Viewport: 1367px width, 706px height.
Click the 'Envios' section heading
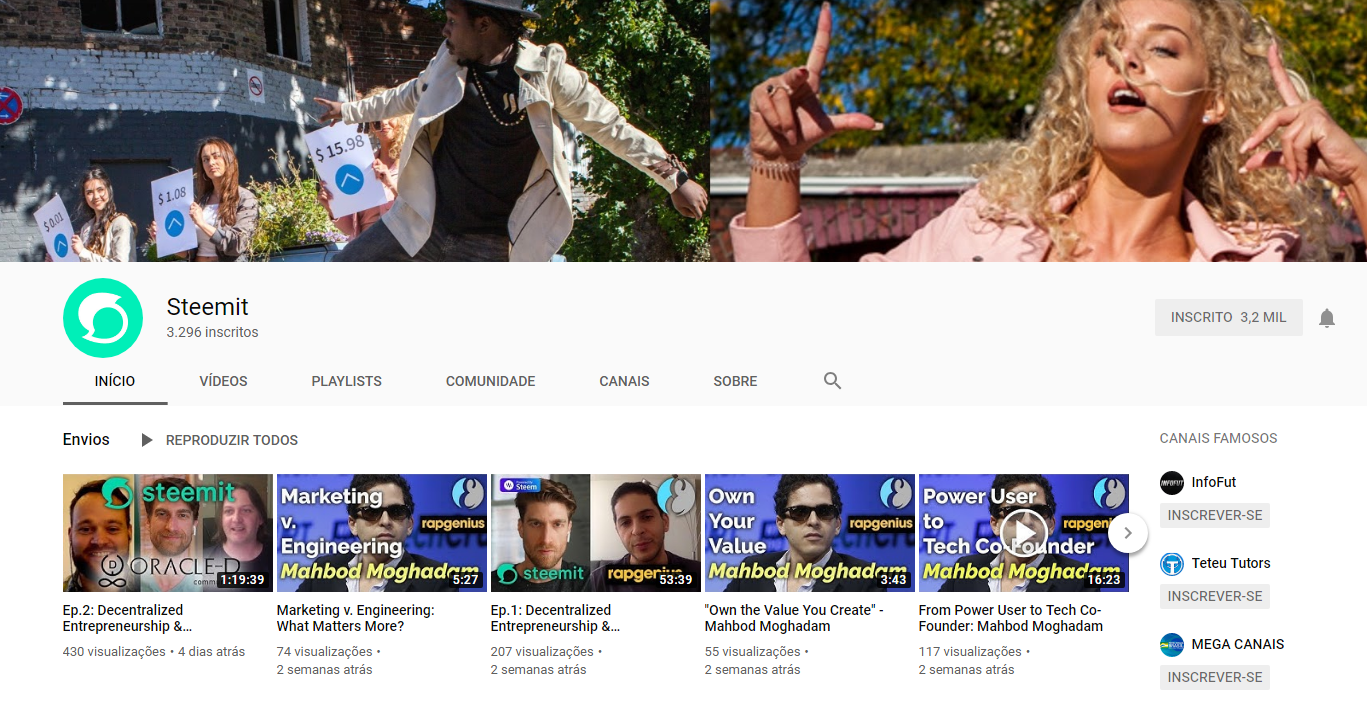[86, 440]
